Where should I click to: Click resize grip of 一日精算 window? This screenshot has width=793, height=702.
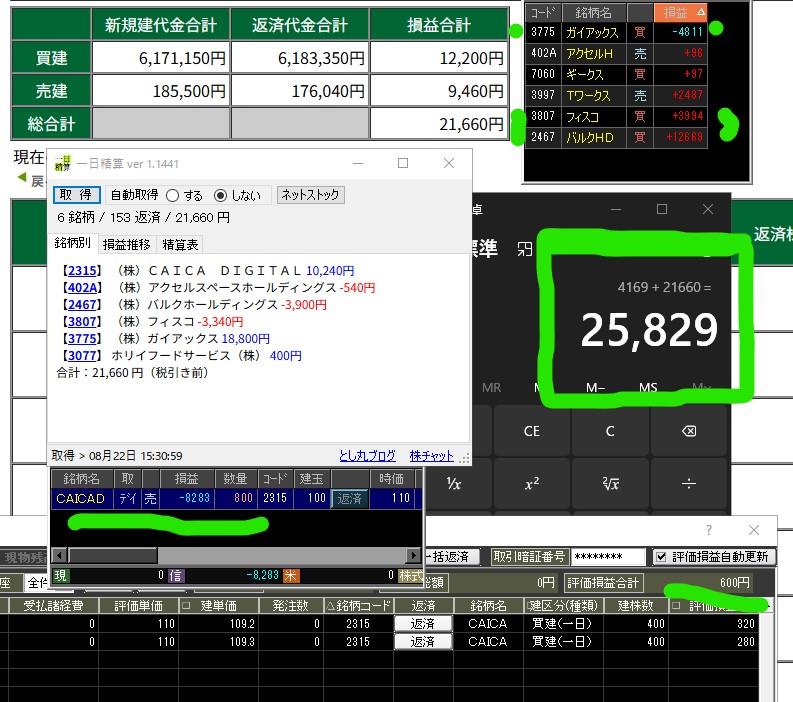465,458
